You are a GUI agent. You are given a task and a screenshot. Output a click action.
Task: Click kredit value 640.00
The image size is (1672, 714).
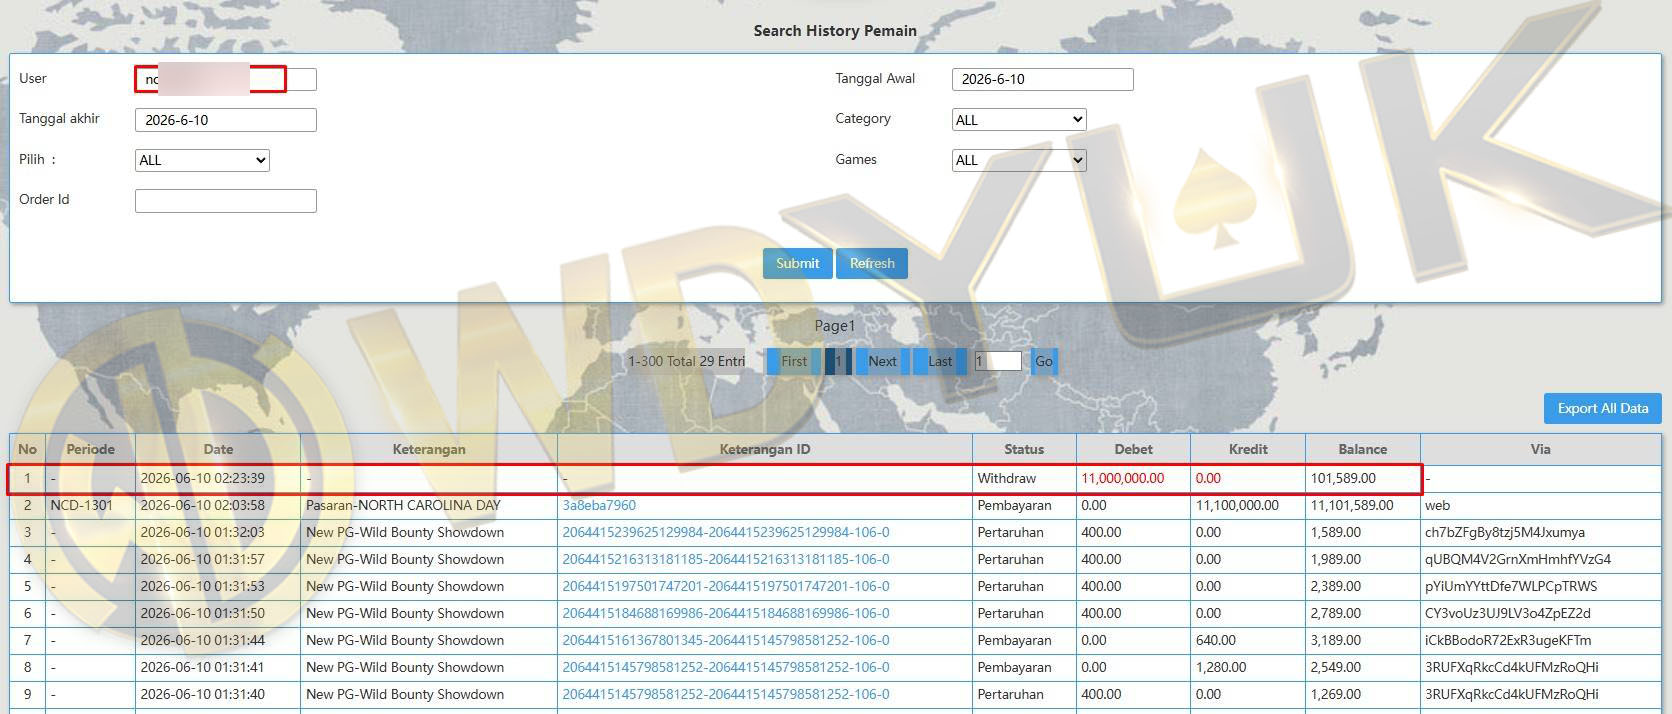(1216, 640)
